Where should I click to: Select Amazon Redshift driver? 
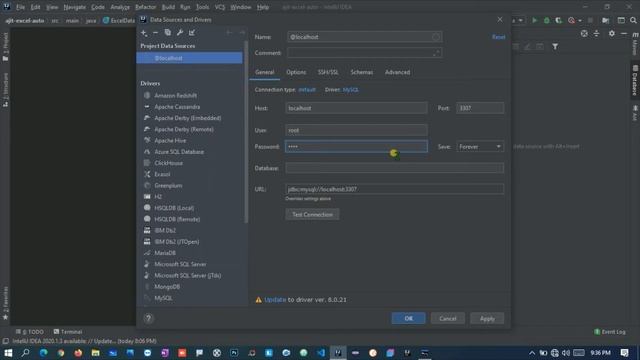pyautogui.click(x=176, y=96)
